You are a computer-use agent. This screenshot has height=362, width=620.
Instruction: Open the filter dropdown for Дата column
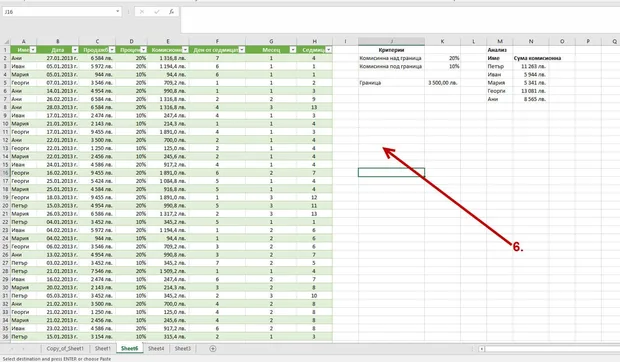75,50
